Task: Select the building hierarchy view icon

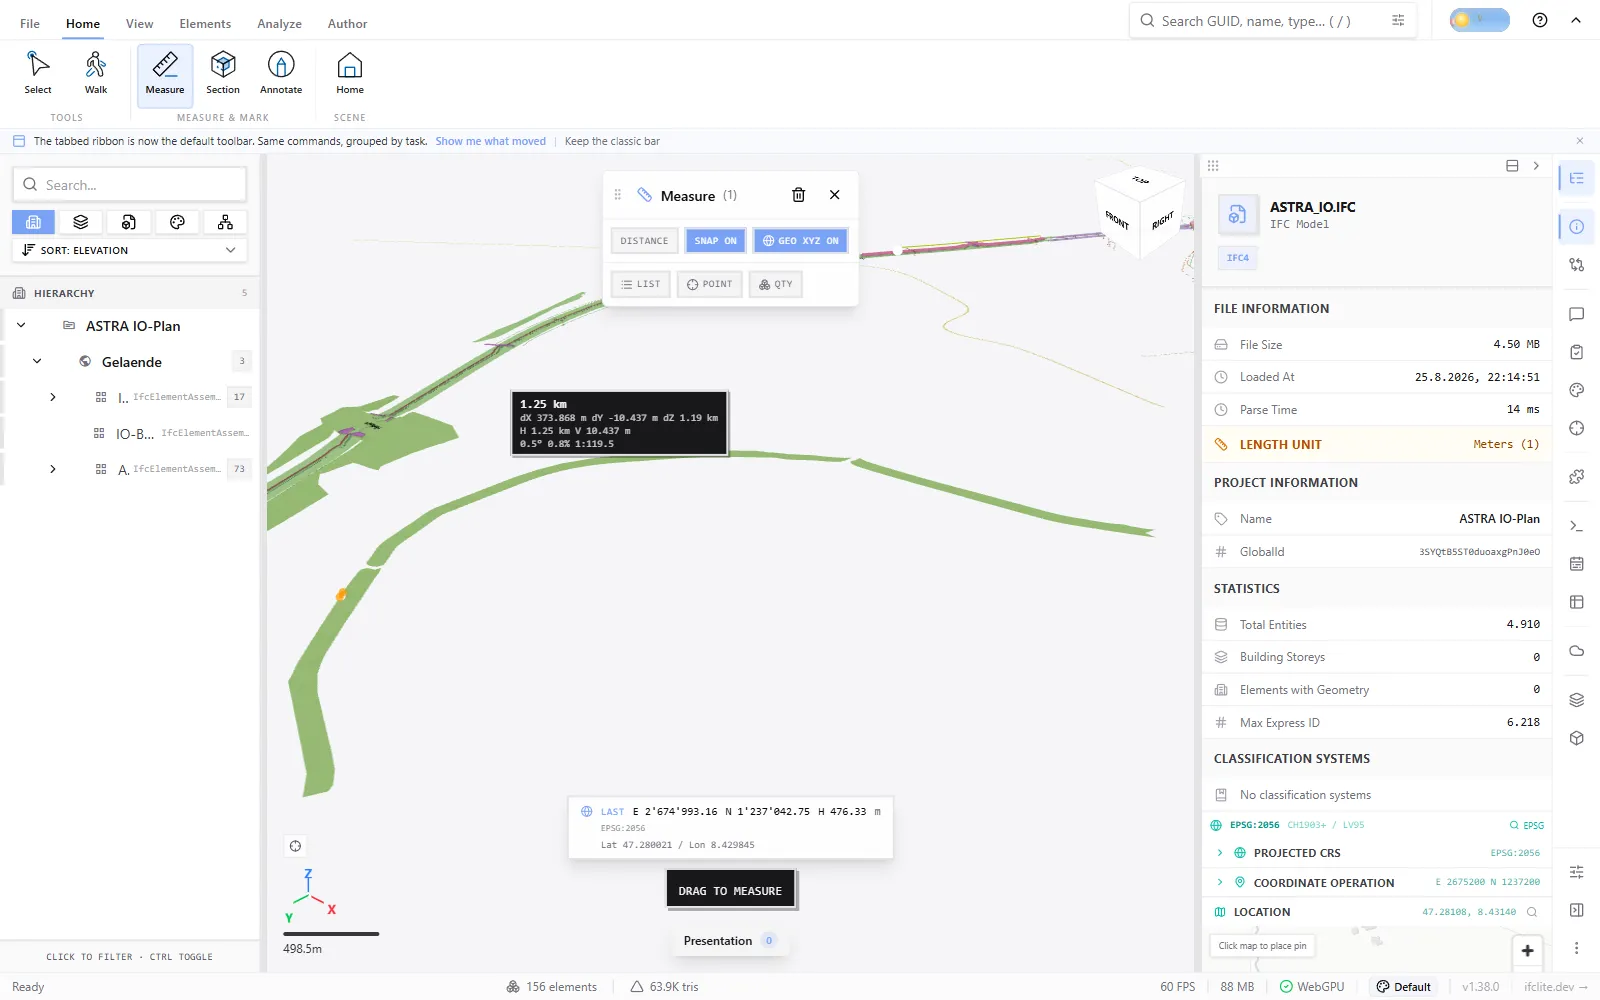Action: [x=33, y=222]
